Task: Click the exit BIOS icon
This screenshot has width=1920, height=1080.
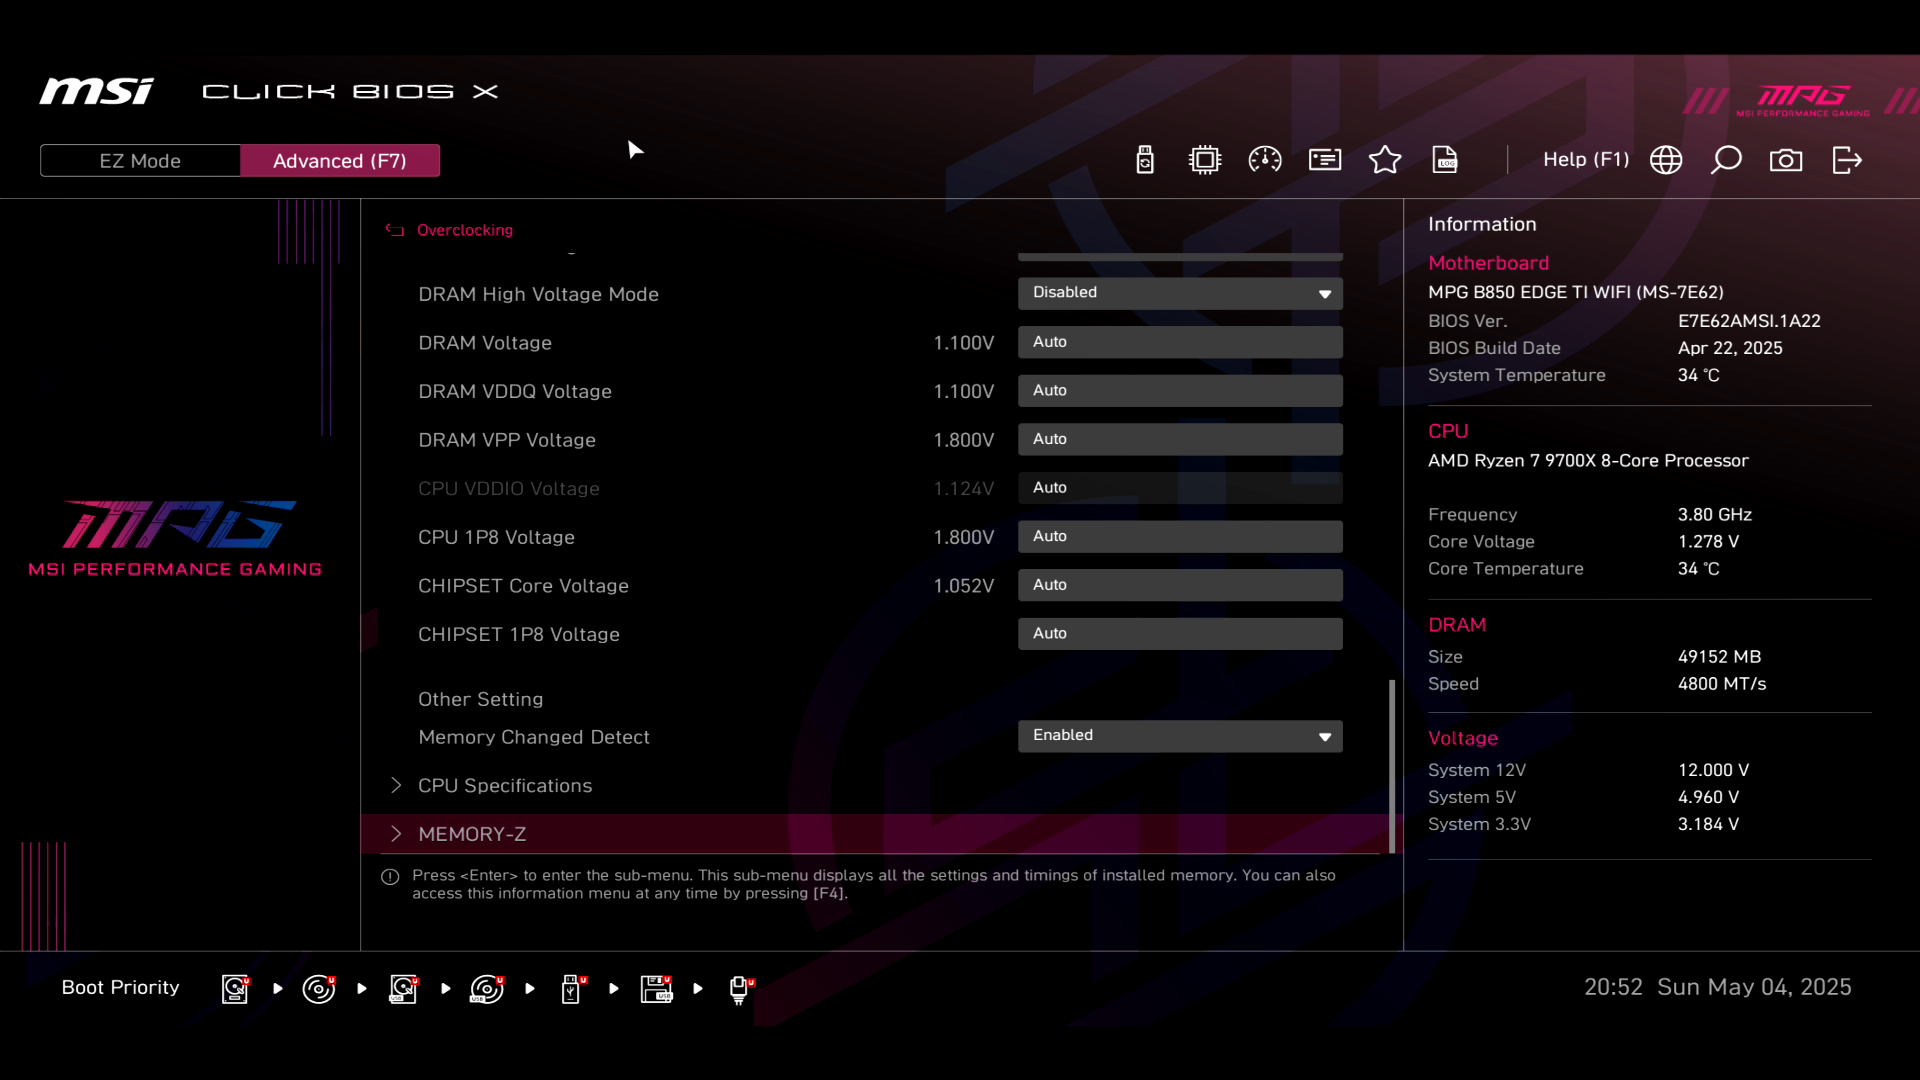Action: click(x=1846, y=160)
